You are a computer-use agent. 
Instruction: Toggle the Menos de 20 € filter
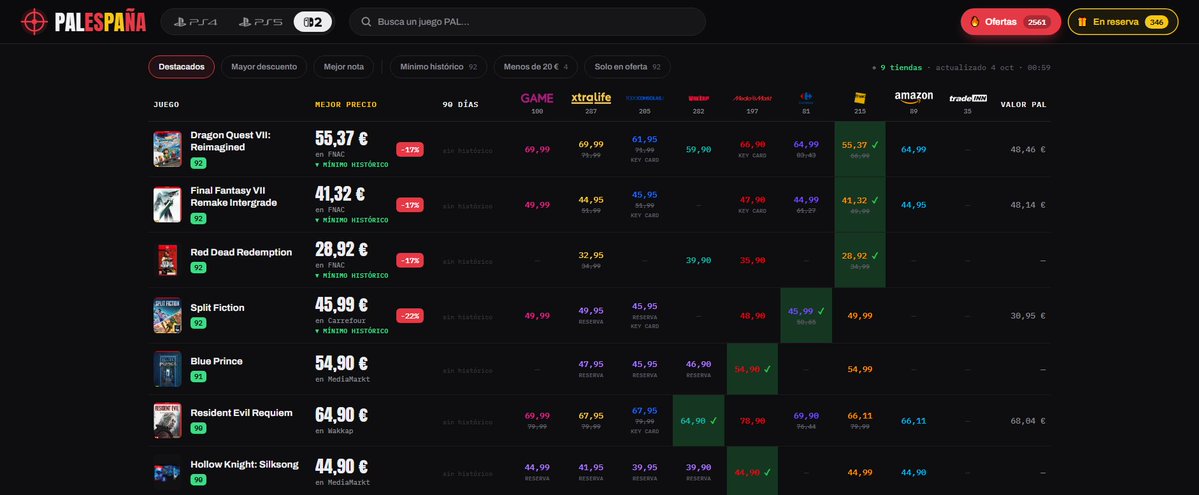tap(535, 67)
